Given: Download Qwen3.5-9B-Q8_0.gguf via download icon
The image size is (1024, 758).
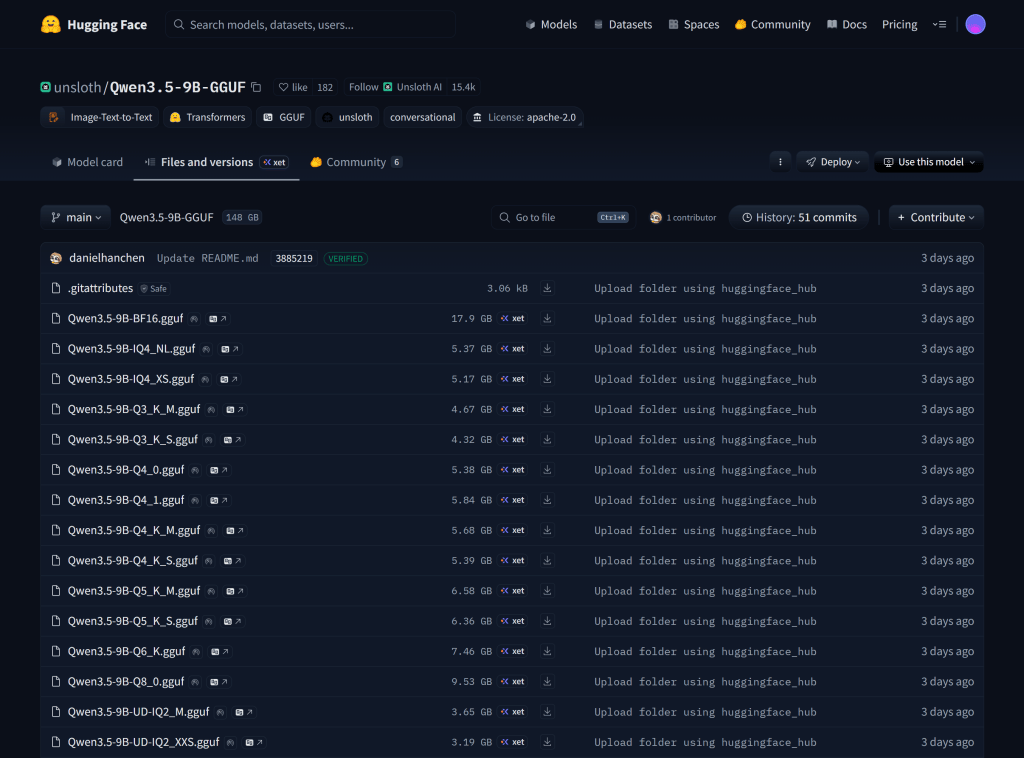Looking at the screenshot, I should (547, 682).
